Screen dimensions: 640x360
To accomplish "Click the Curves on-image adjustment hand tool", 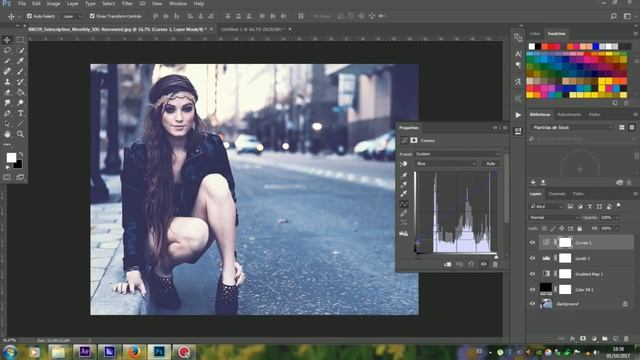I will coord(404,164).
